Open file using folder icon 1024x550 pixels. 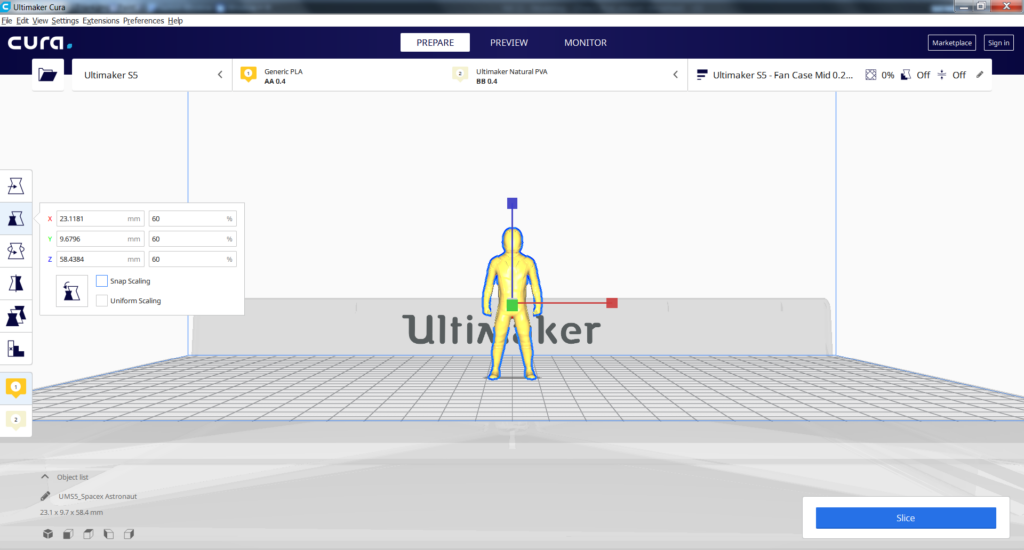pos(47,74)
